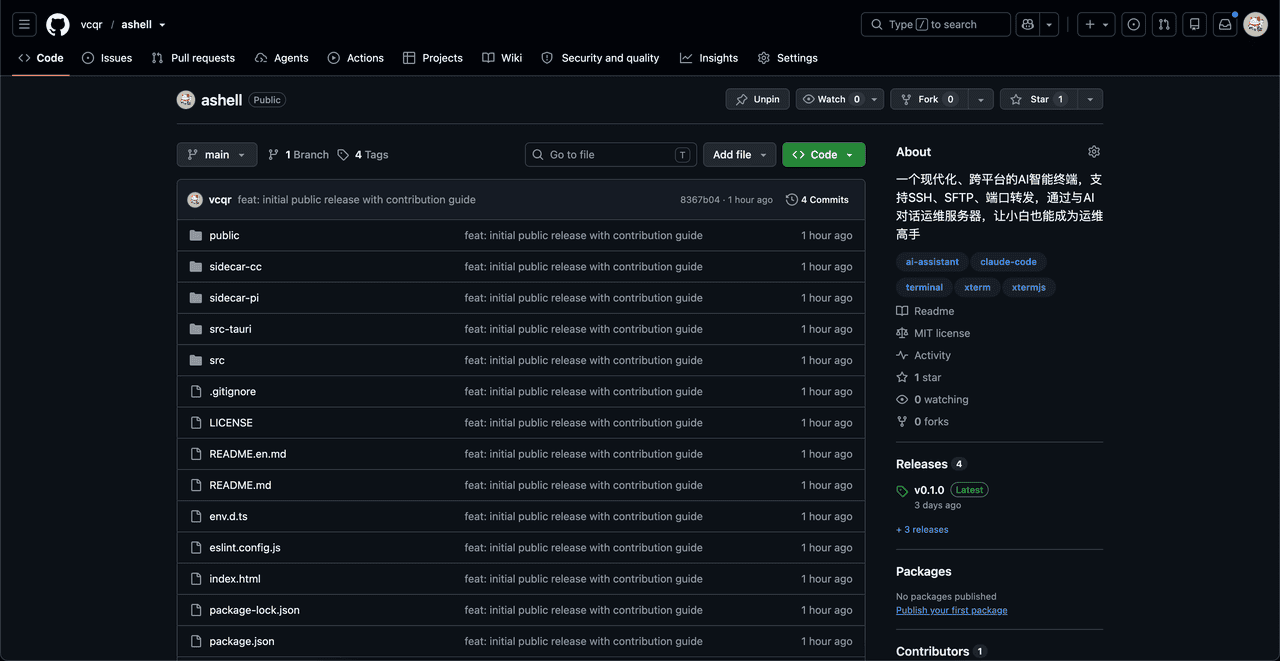
Task: Focus the Type / to search box
Action: [x=935, y=25]
